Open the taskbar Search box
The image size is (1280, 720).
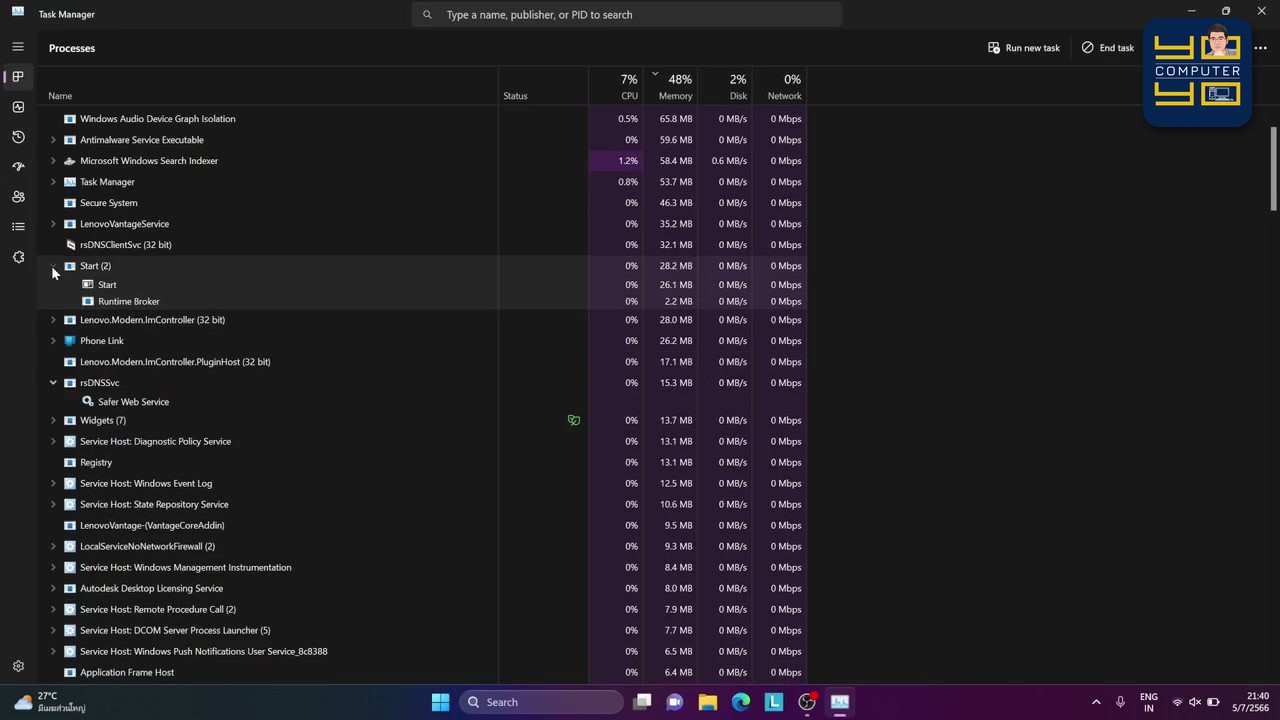tap(541, 702)
